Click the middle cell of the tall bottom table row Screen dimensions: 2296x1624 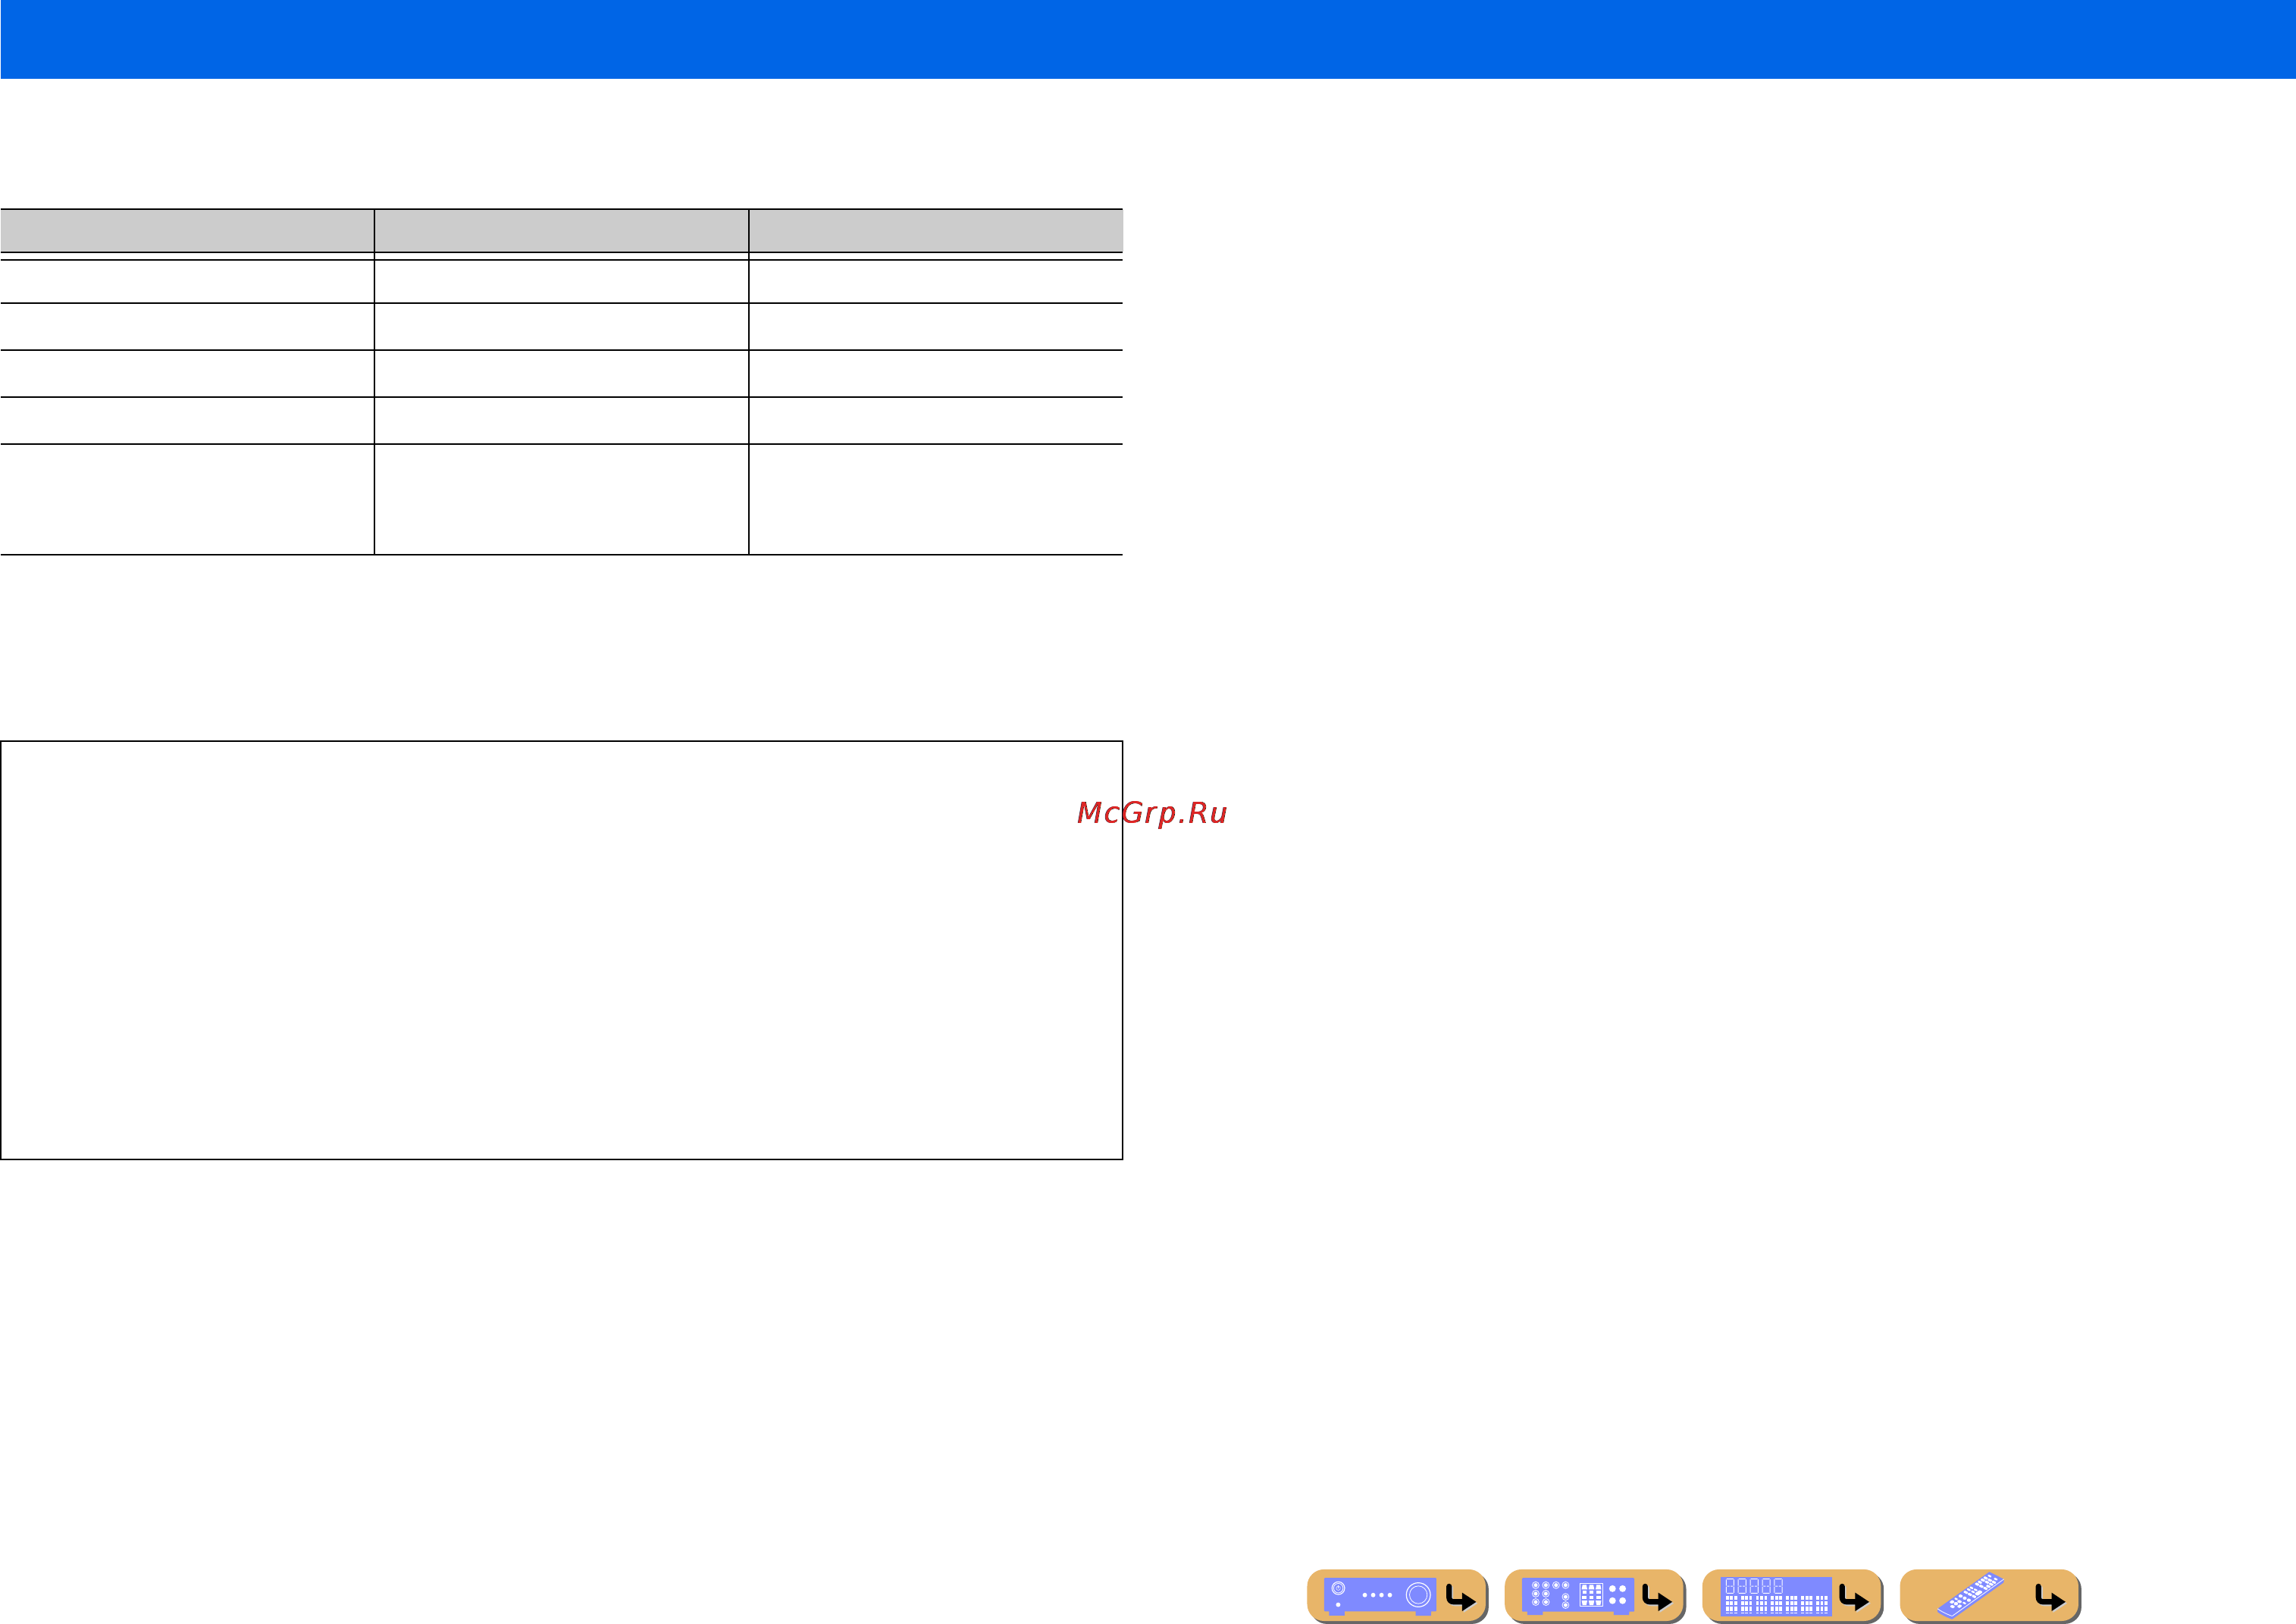561,499
